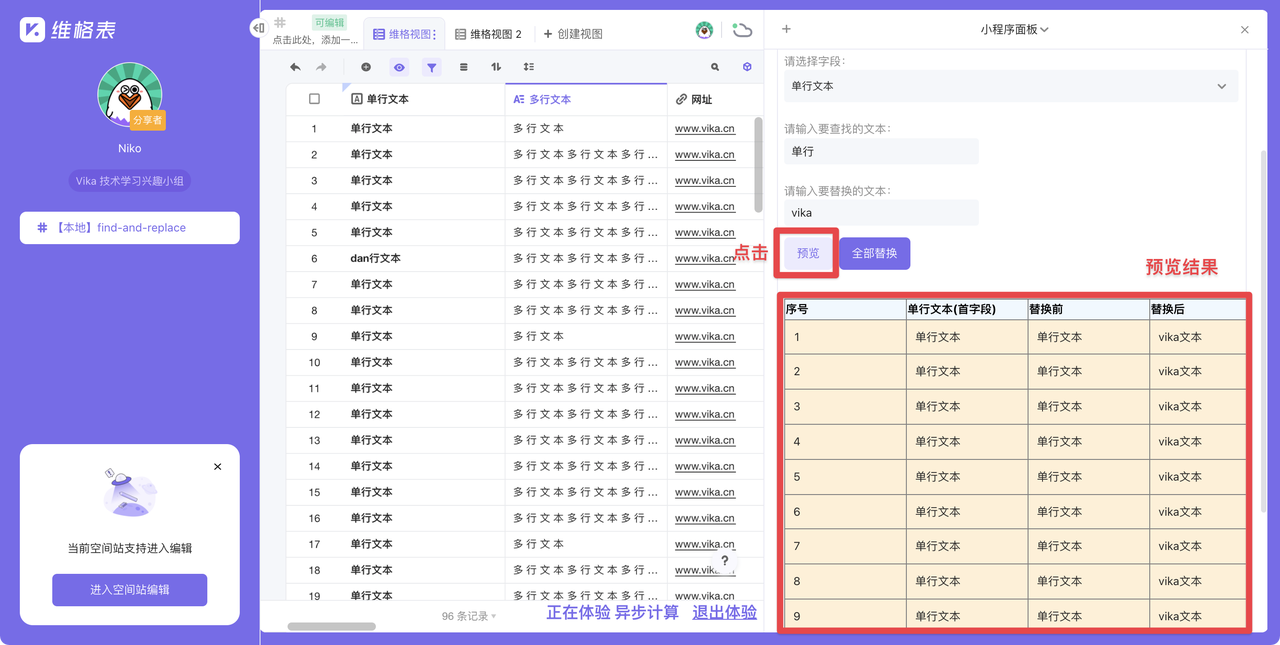Click the API cube icon on the toolbar
The image size is (1280, 645).
click(x=746, y=66)
